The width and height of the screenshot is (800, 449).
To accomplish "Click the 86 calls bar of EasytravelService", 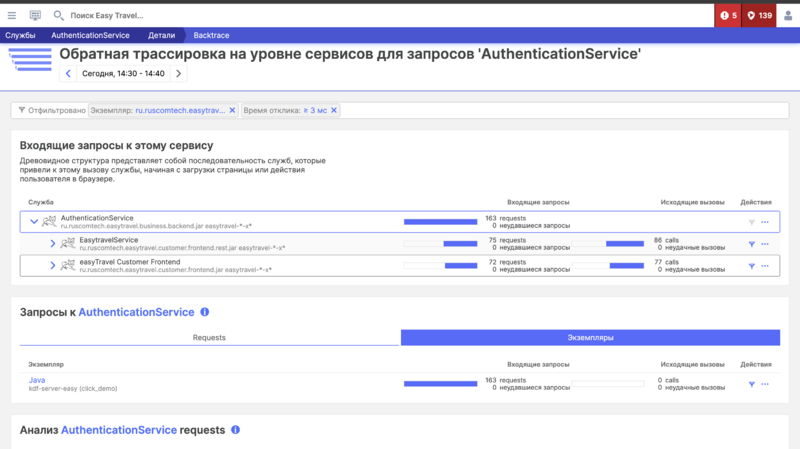I will click(x=608, y=243).
